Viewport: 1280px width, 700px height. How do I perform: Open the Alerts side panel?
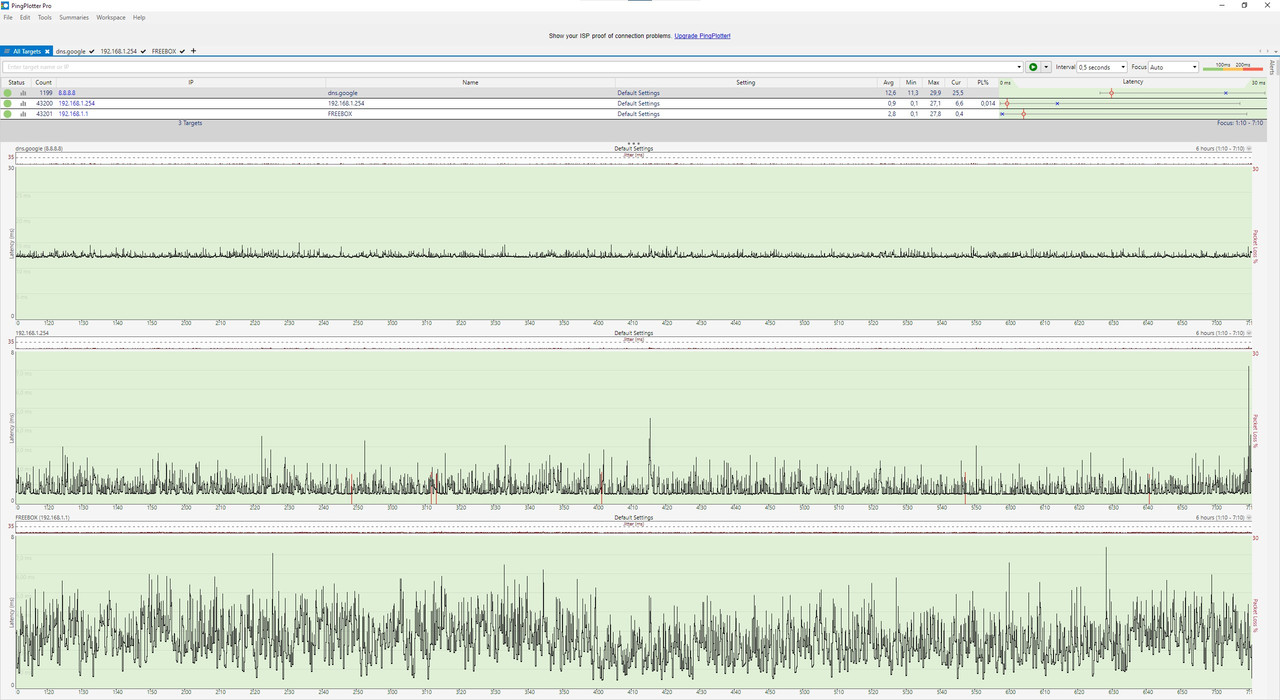click(x=1273, y=67)
